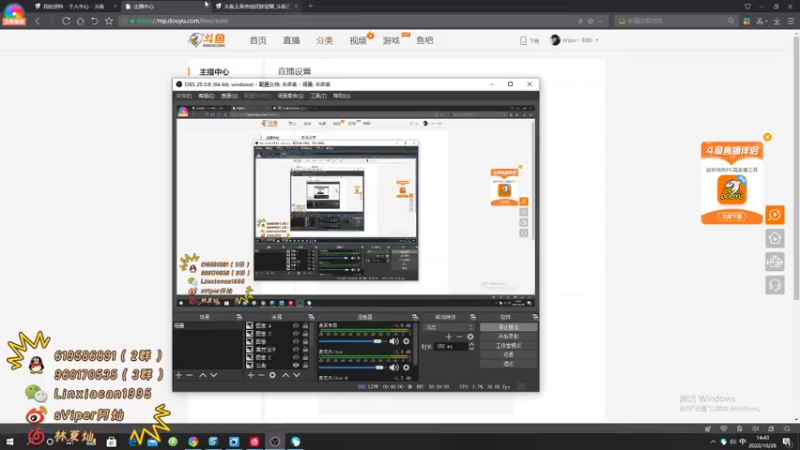The height and width of the screenshot is (450, 800).
Task: Open OBS 设置 settings button
Action: pos(508,355)
